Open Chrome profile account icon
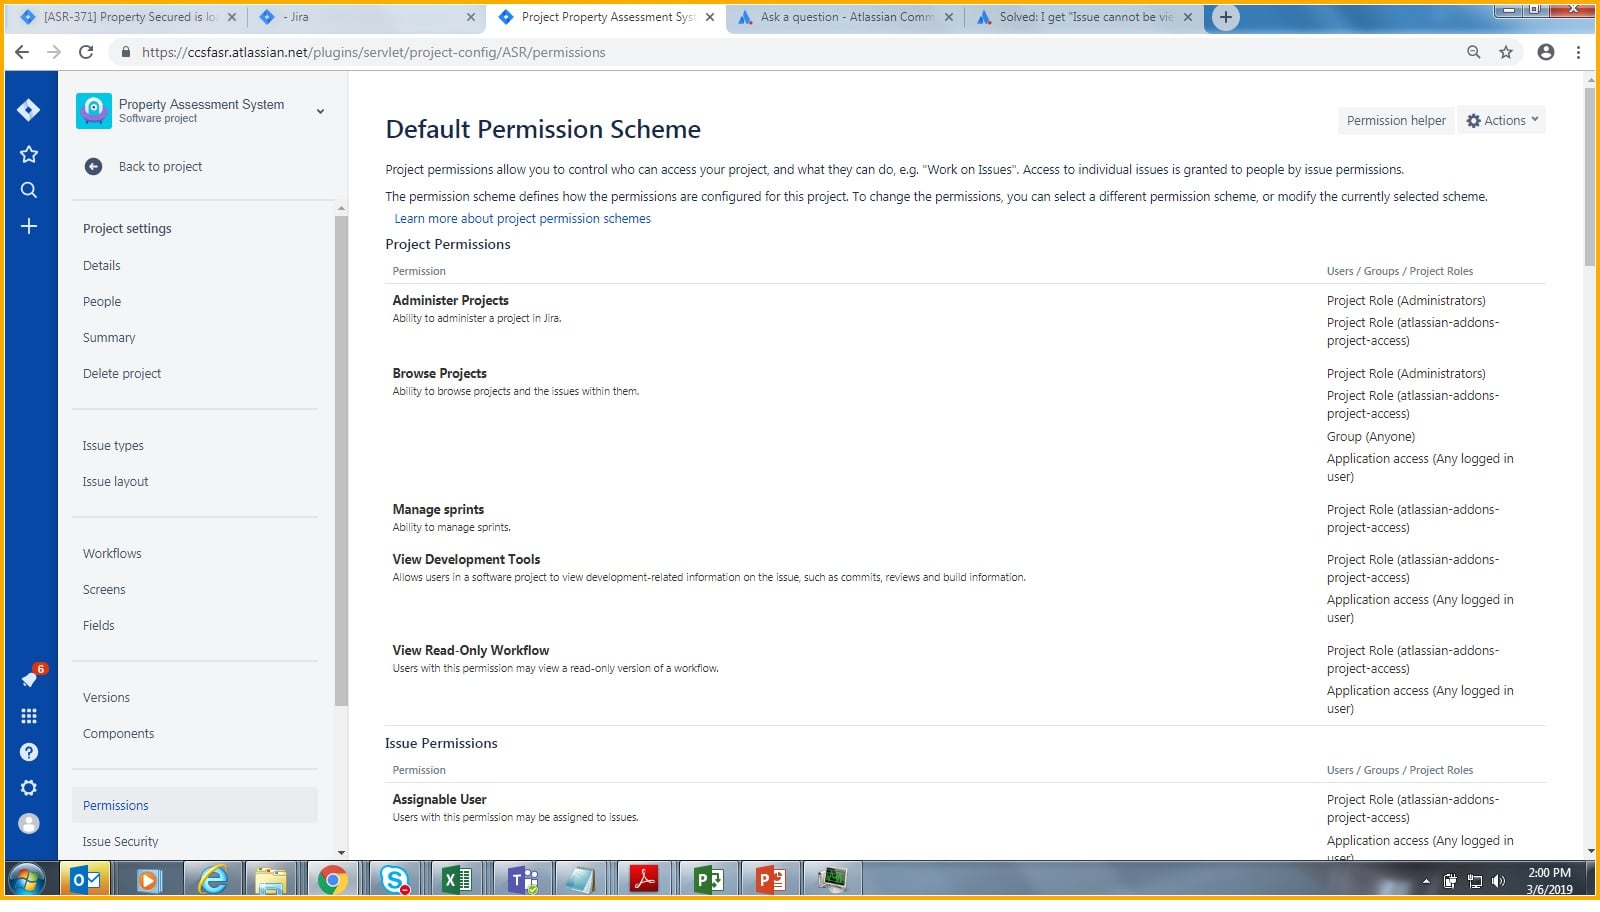 (1546, 52)
